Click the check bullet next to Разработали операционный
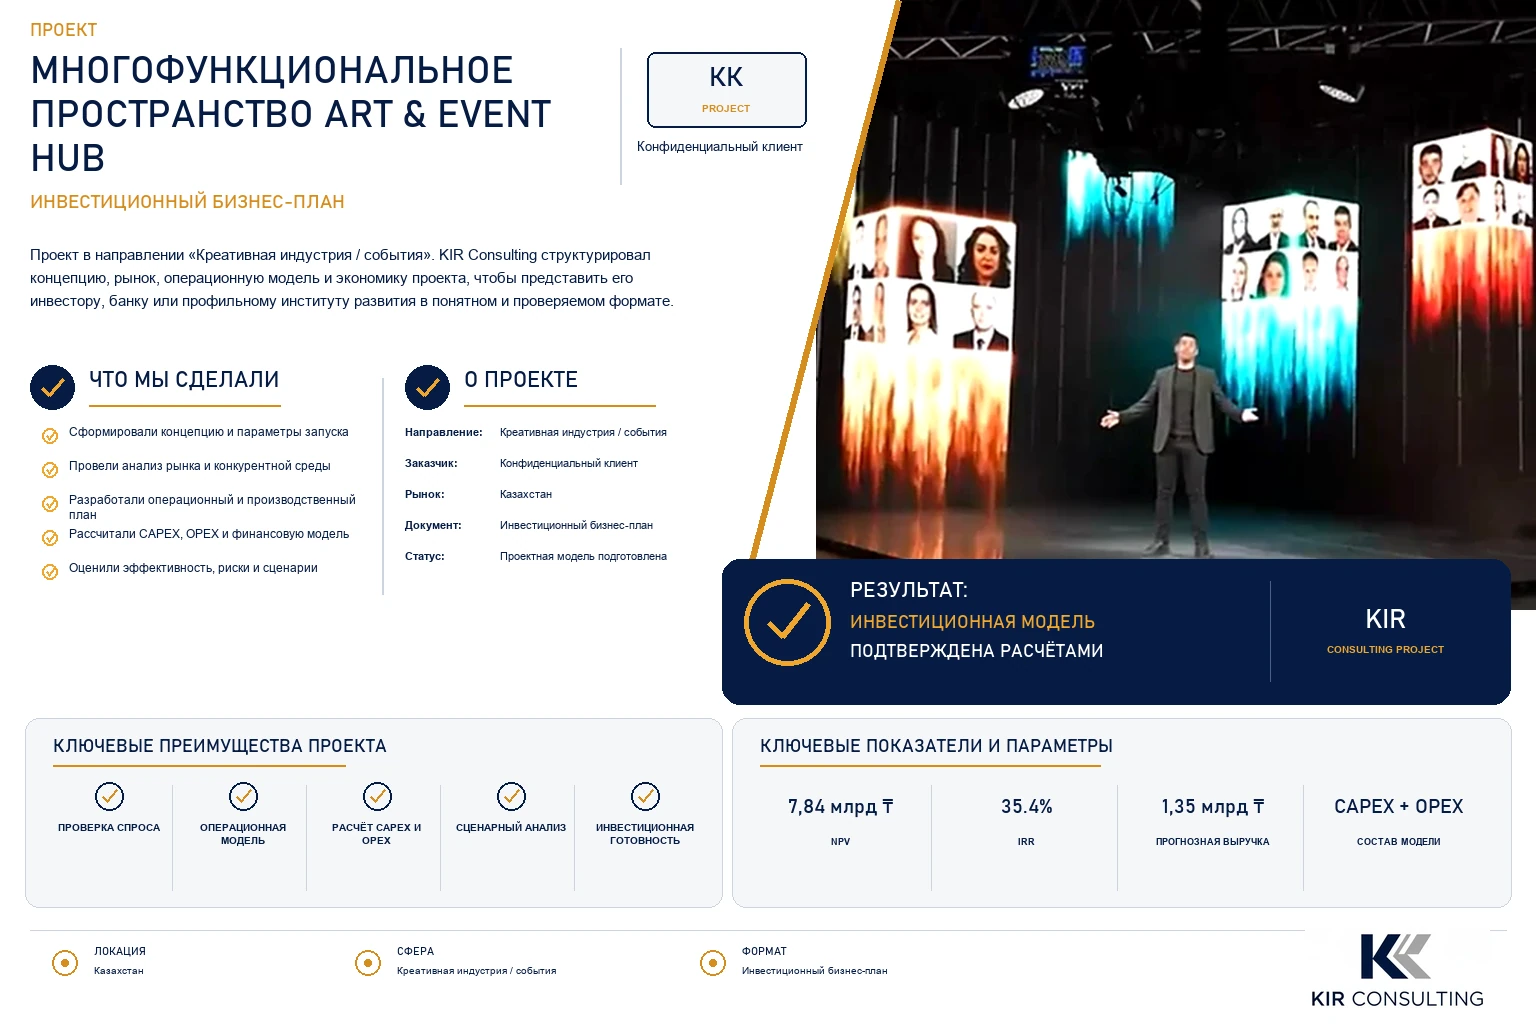 (50, 504)
